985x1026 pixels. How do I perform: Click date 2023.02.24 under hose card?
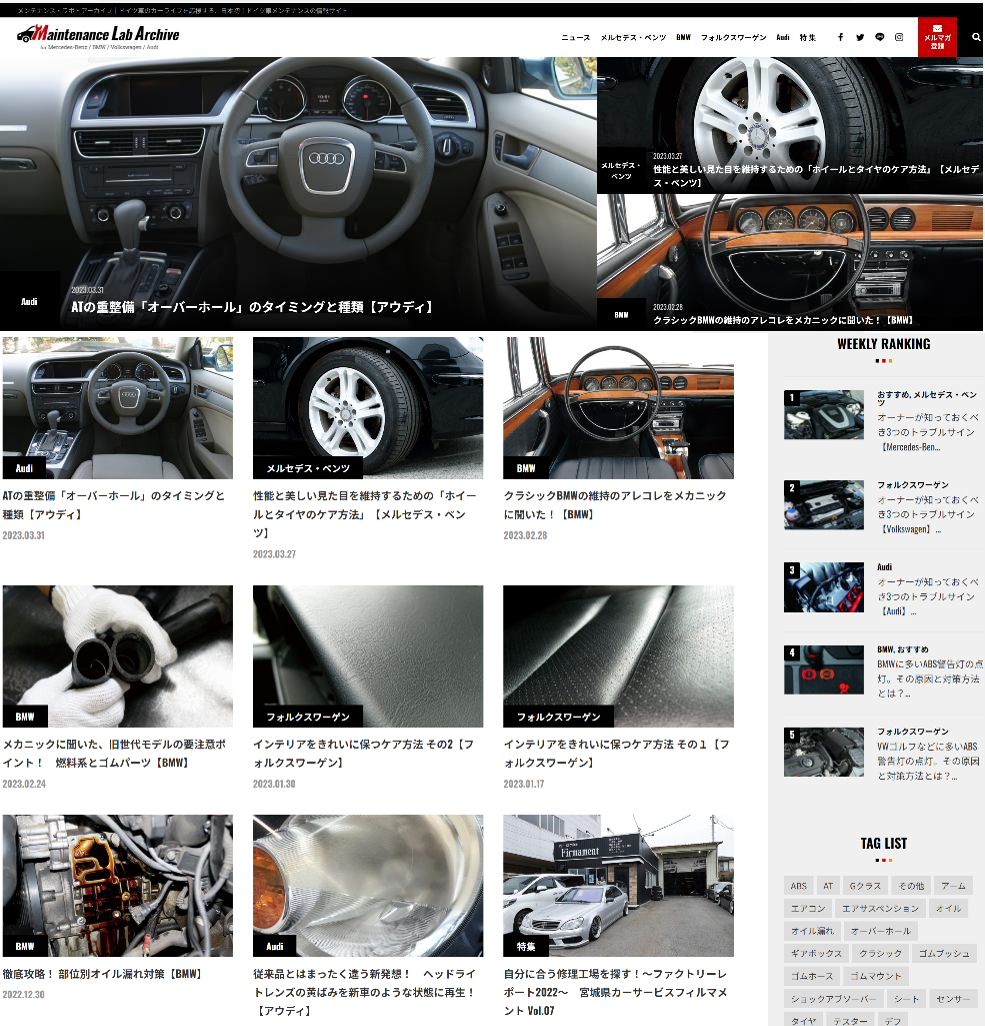pyautogui.click(x=24, y=784)
